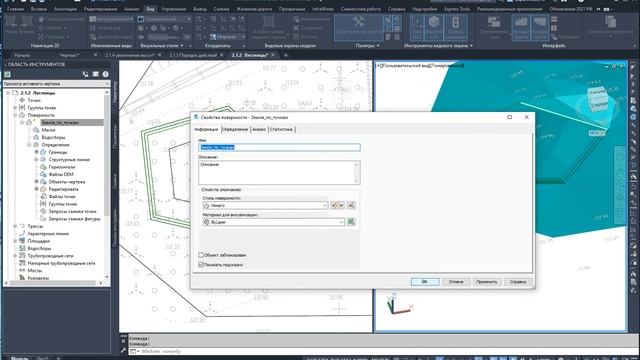This screenshot has width=640, height=360.
Task: Click the green material browse icon
Action: (x=351, y=222)
